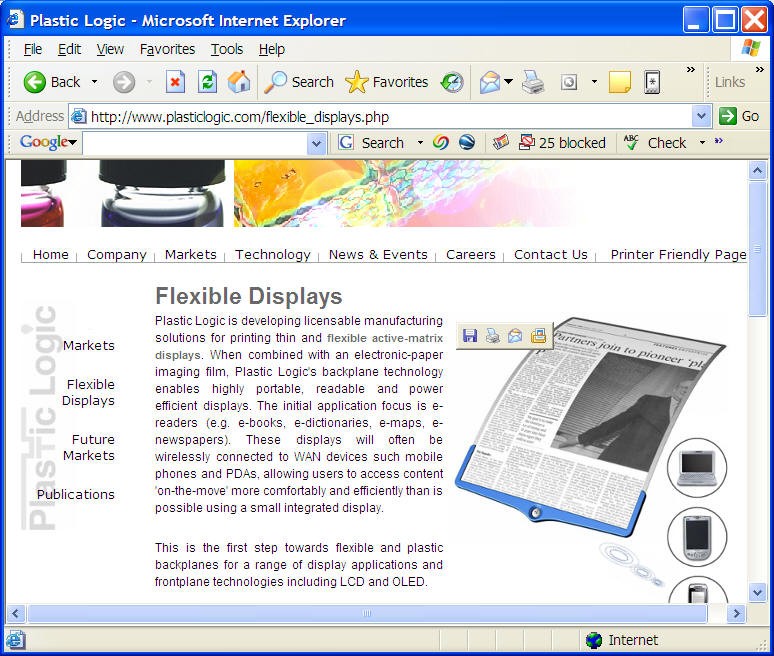Click inside the Google toolbar search field
Image resolution: width=774 pixels, height=656 pixels.
coord(195,144)
